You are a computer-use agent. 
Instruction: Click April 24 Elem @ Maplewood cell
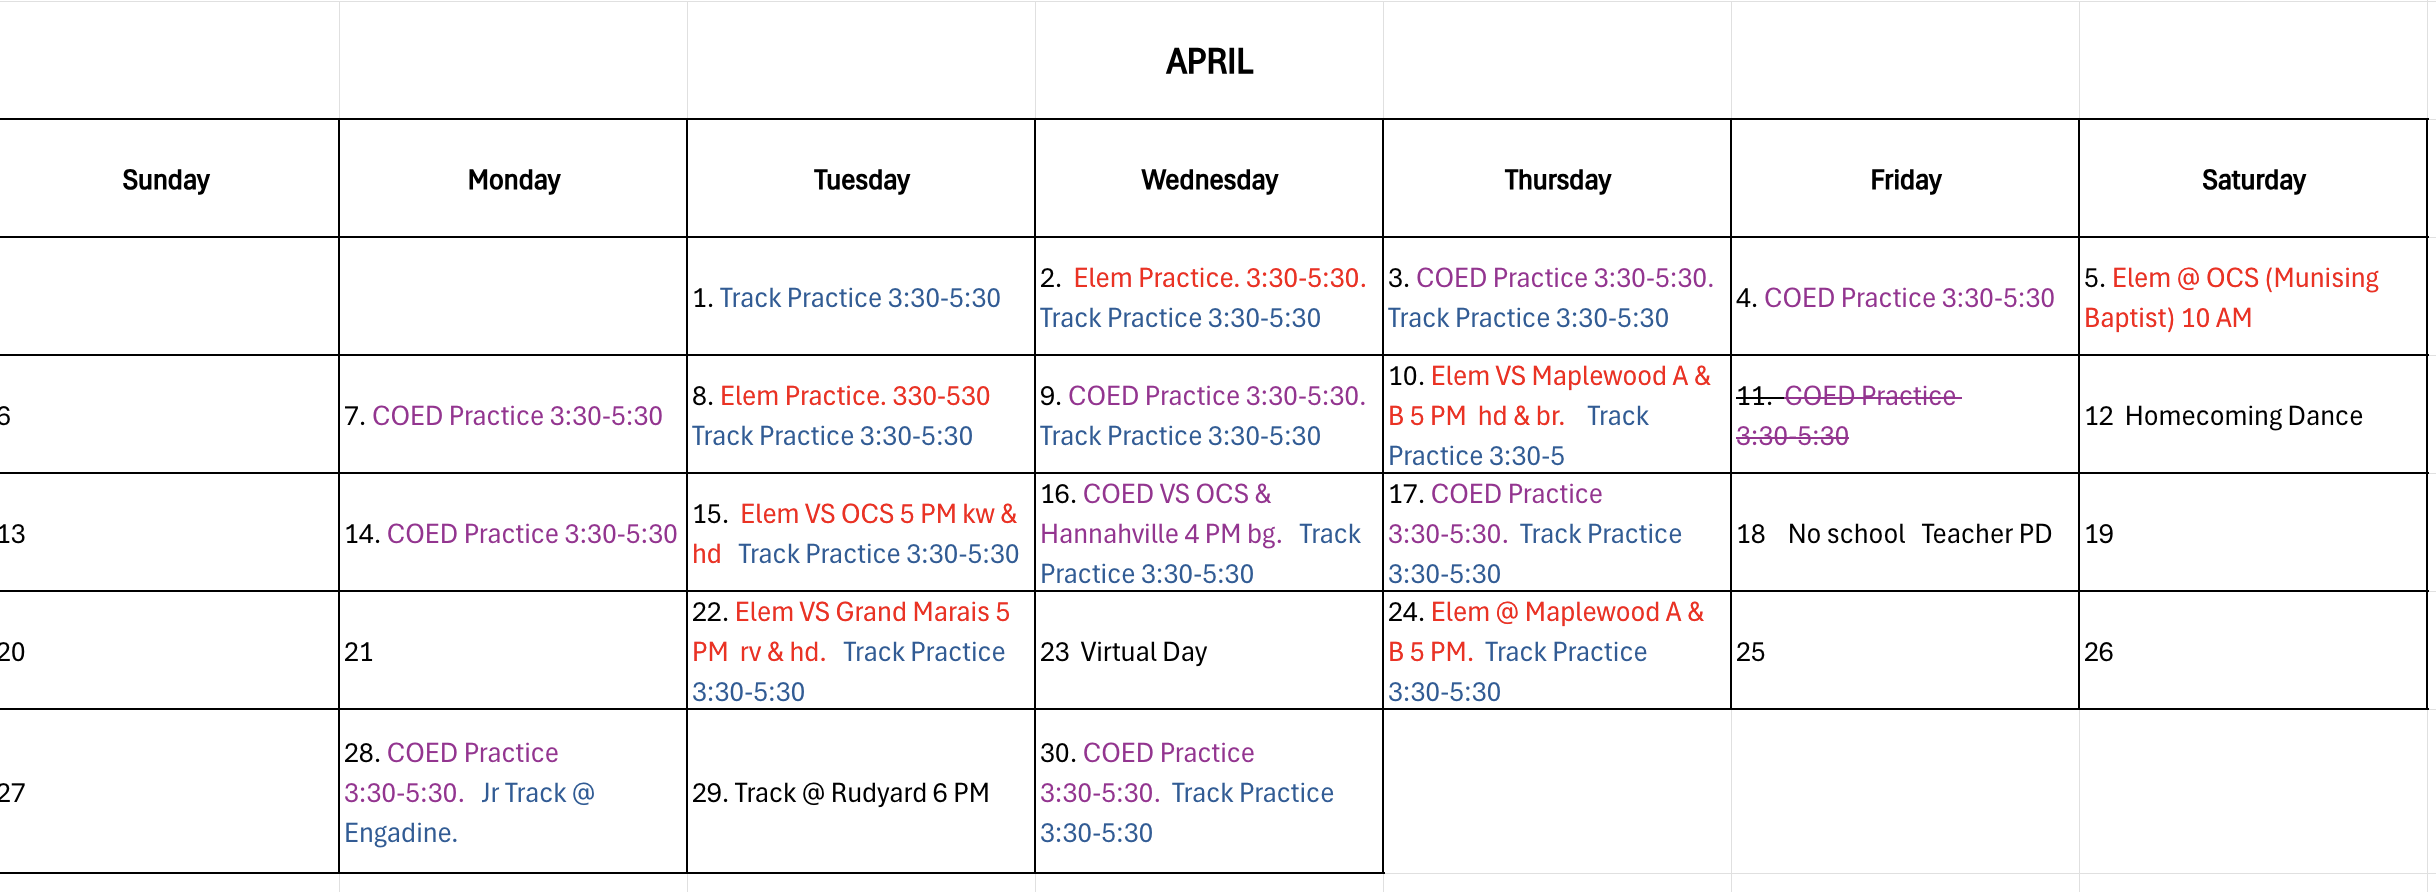[1557, 651]
